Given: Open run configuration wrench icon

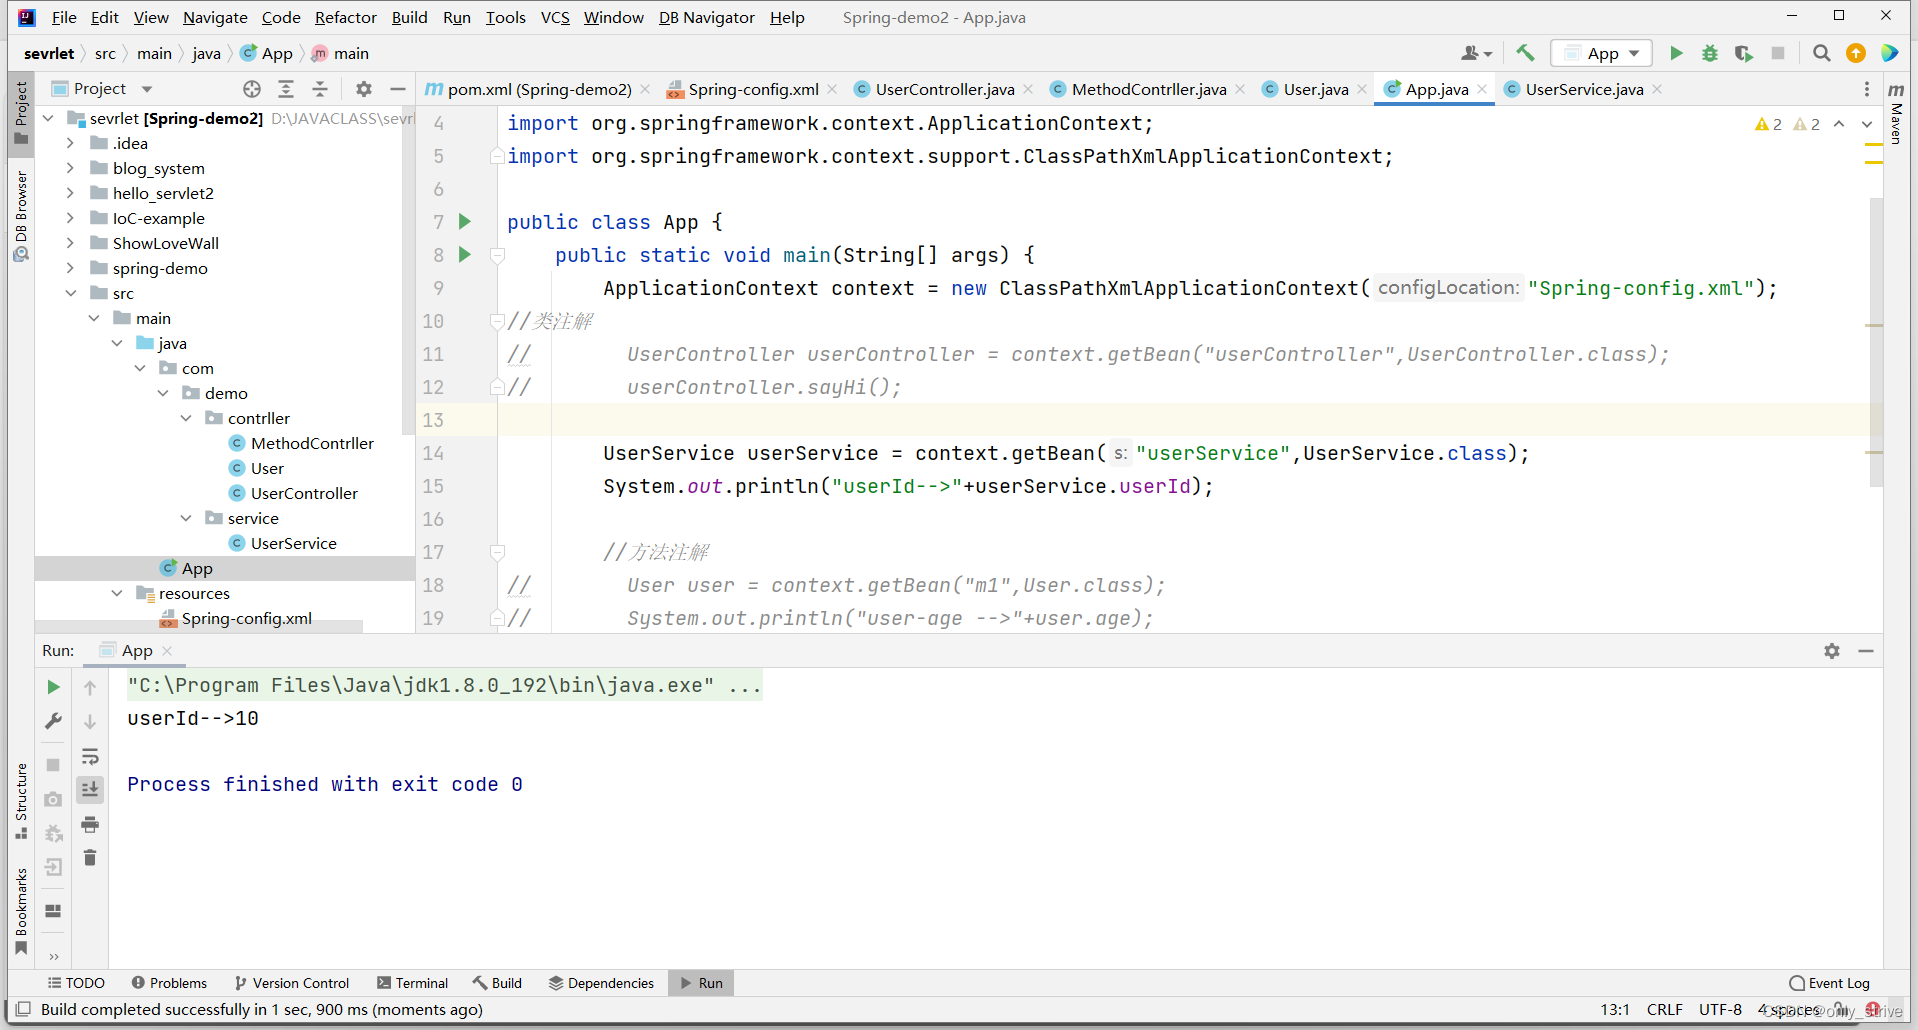Looking at the screenshot, I should pyautogui.click(x=54, y=721).
